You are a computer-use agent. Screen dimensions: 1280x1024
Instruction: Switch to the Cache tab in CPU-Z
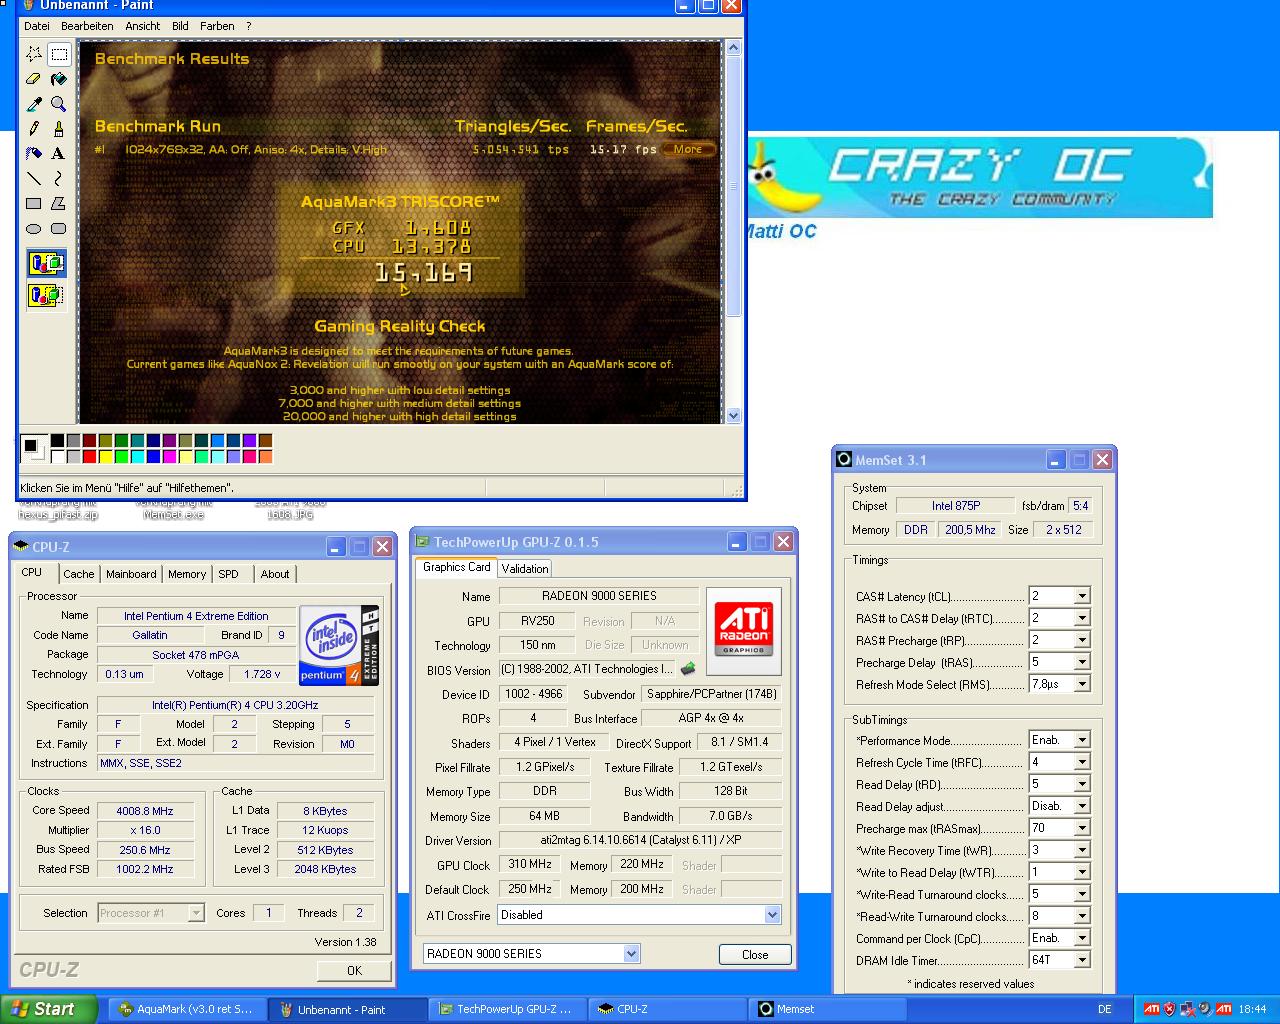pyautogui.click(x=78, y=574)
